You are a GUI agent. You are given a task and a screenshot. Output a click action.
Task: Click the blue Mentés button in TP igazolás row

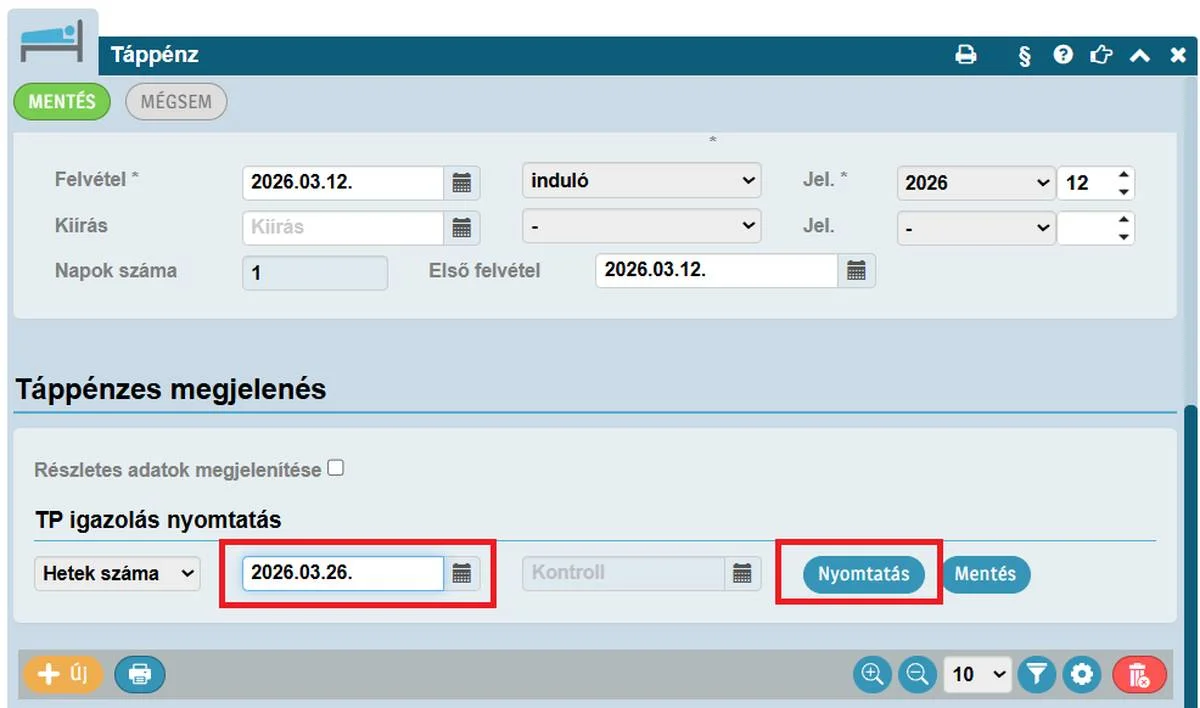(x=985, y=574)
